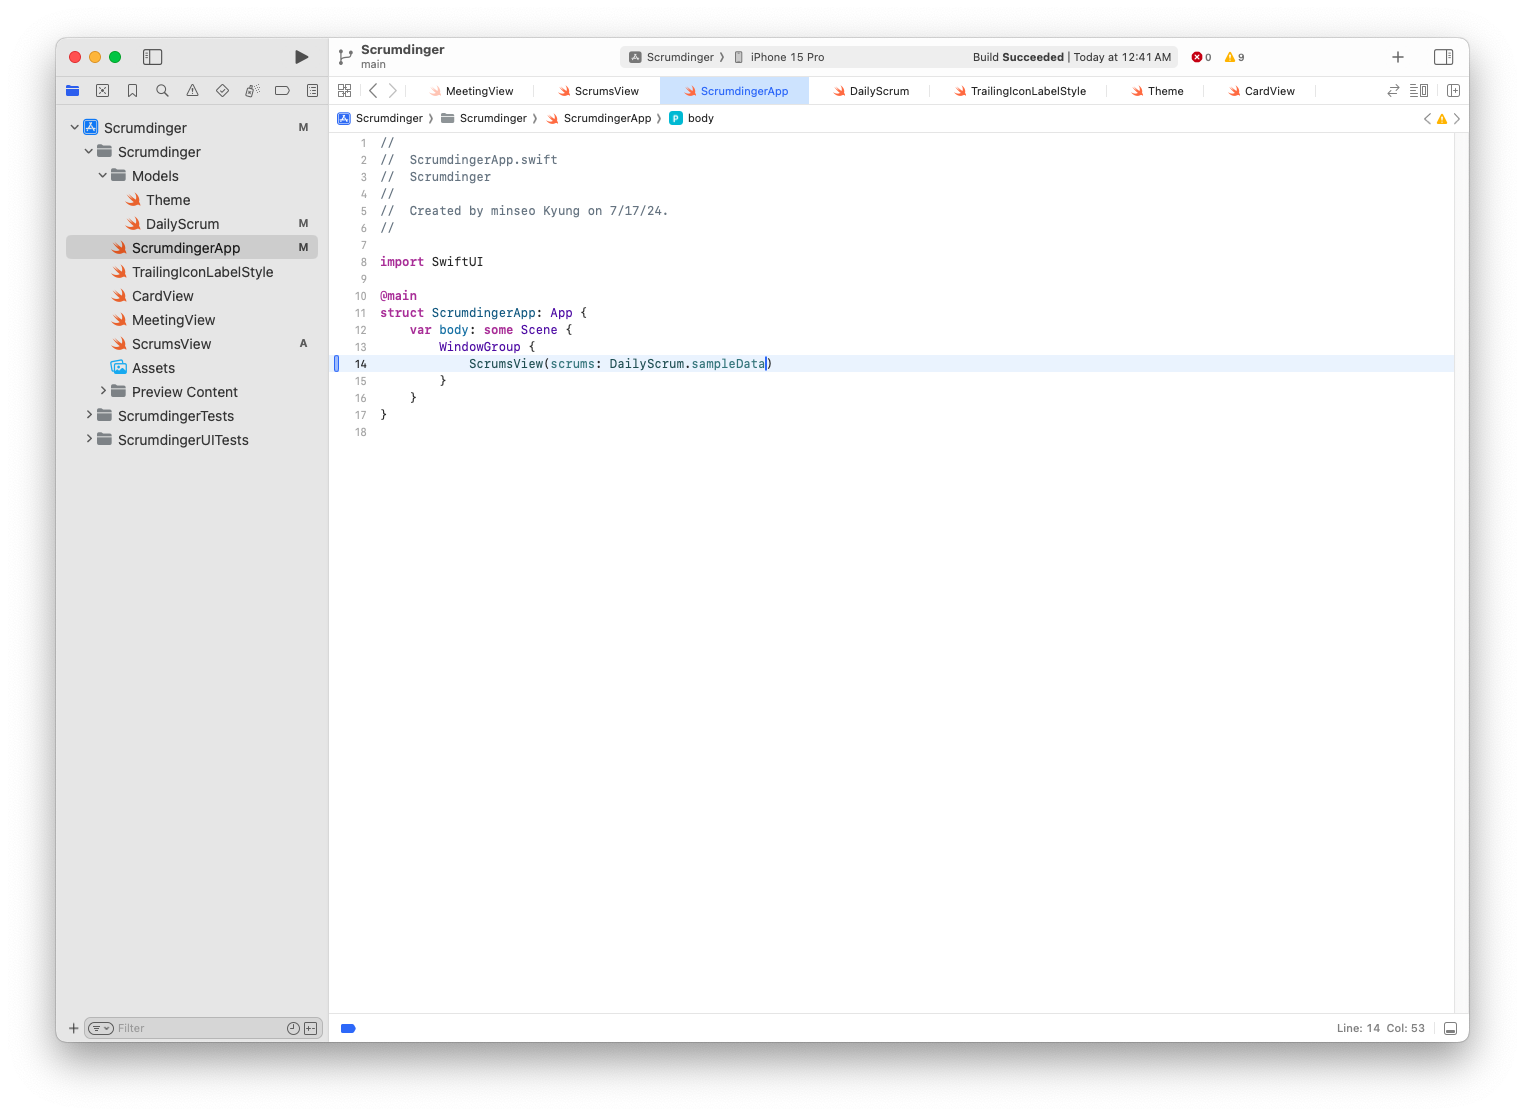Toggle recent files filter clock icon

click(x=293, y=1028)
